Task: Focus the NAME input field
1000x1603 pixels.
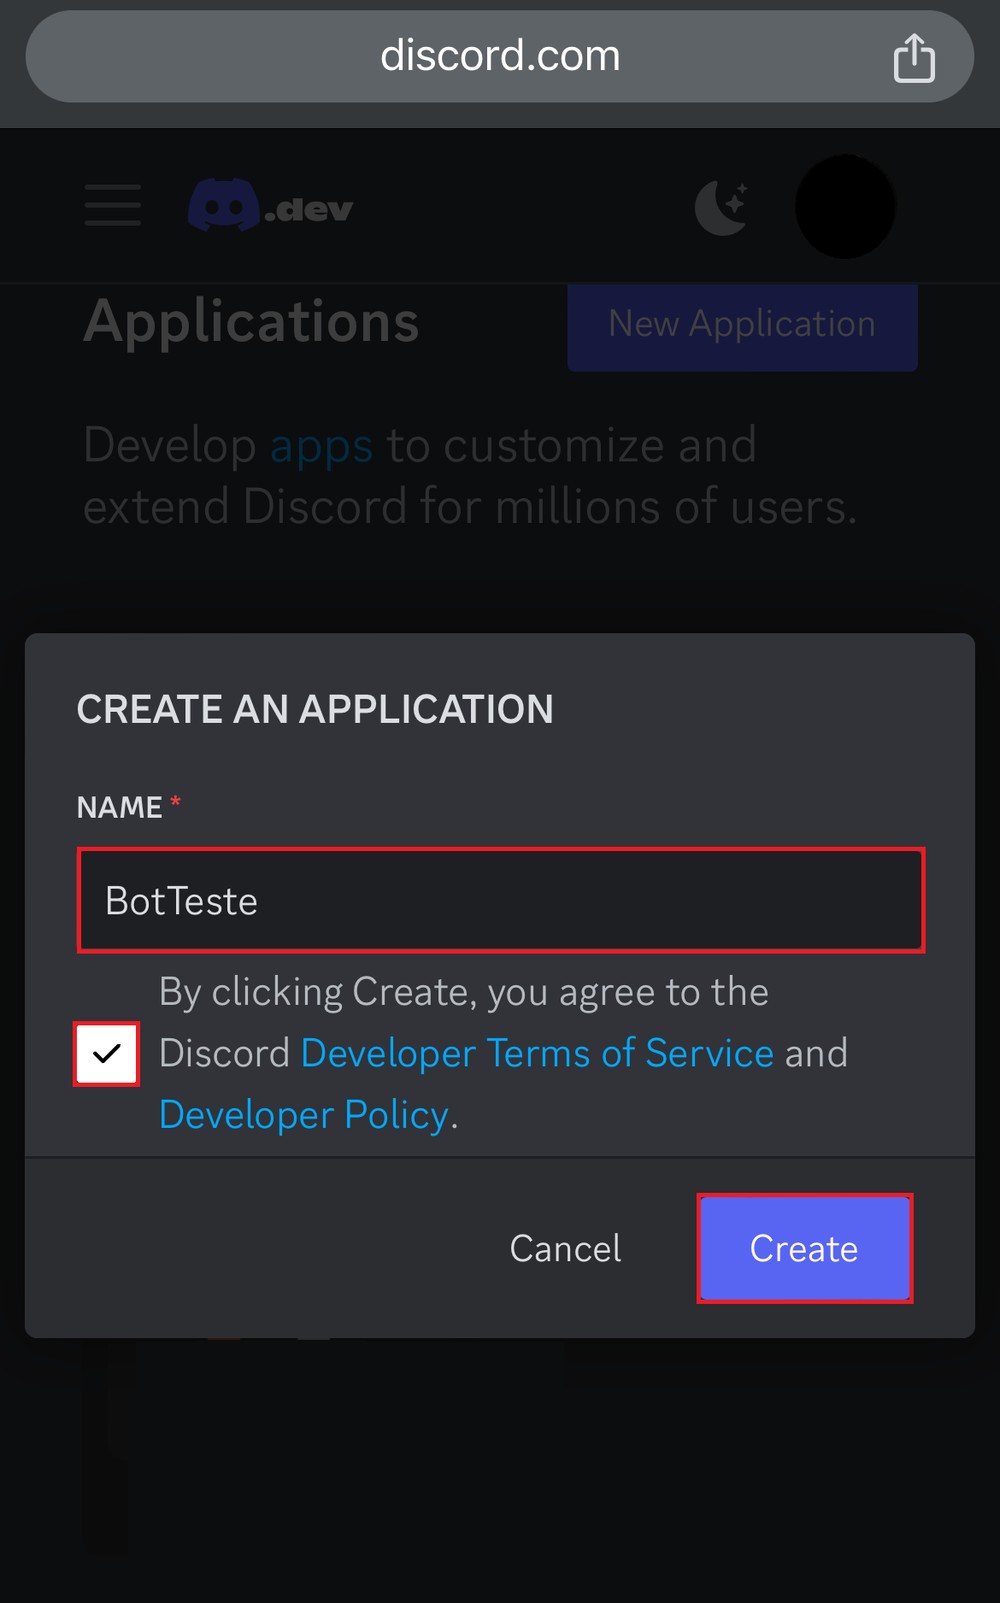Action: coord(500,900)
